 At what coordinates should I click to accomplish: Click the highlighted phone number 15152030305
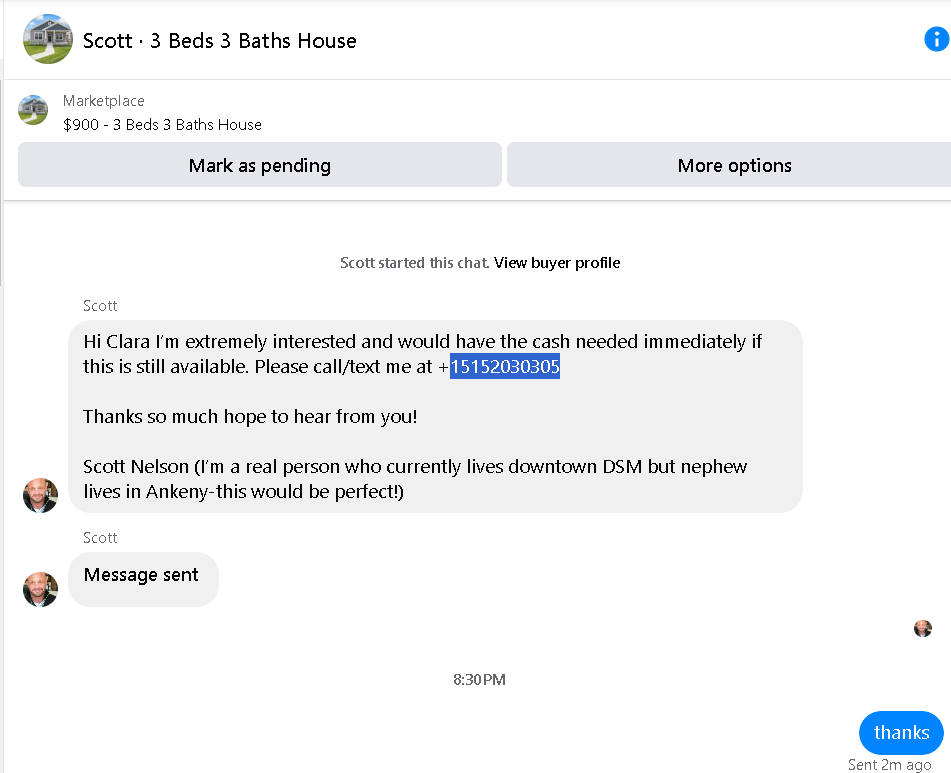click(505, 367)
